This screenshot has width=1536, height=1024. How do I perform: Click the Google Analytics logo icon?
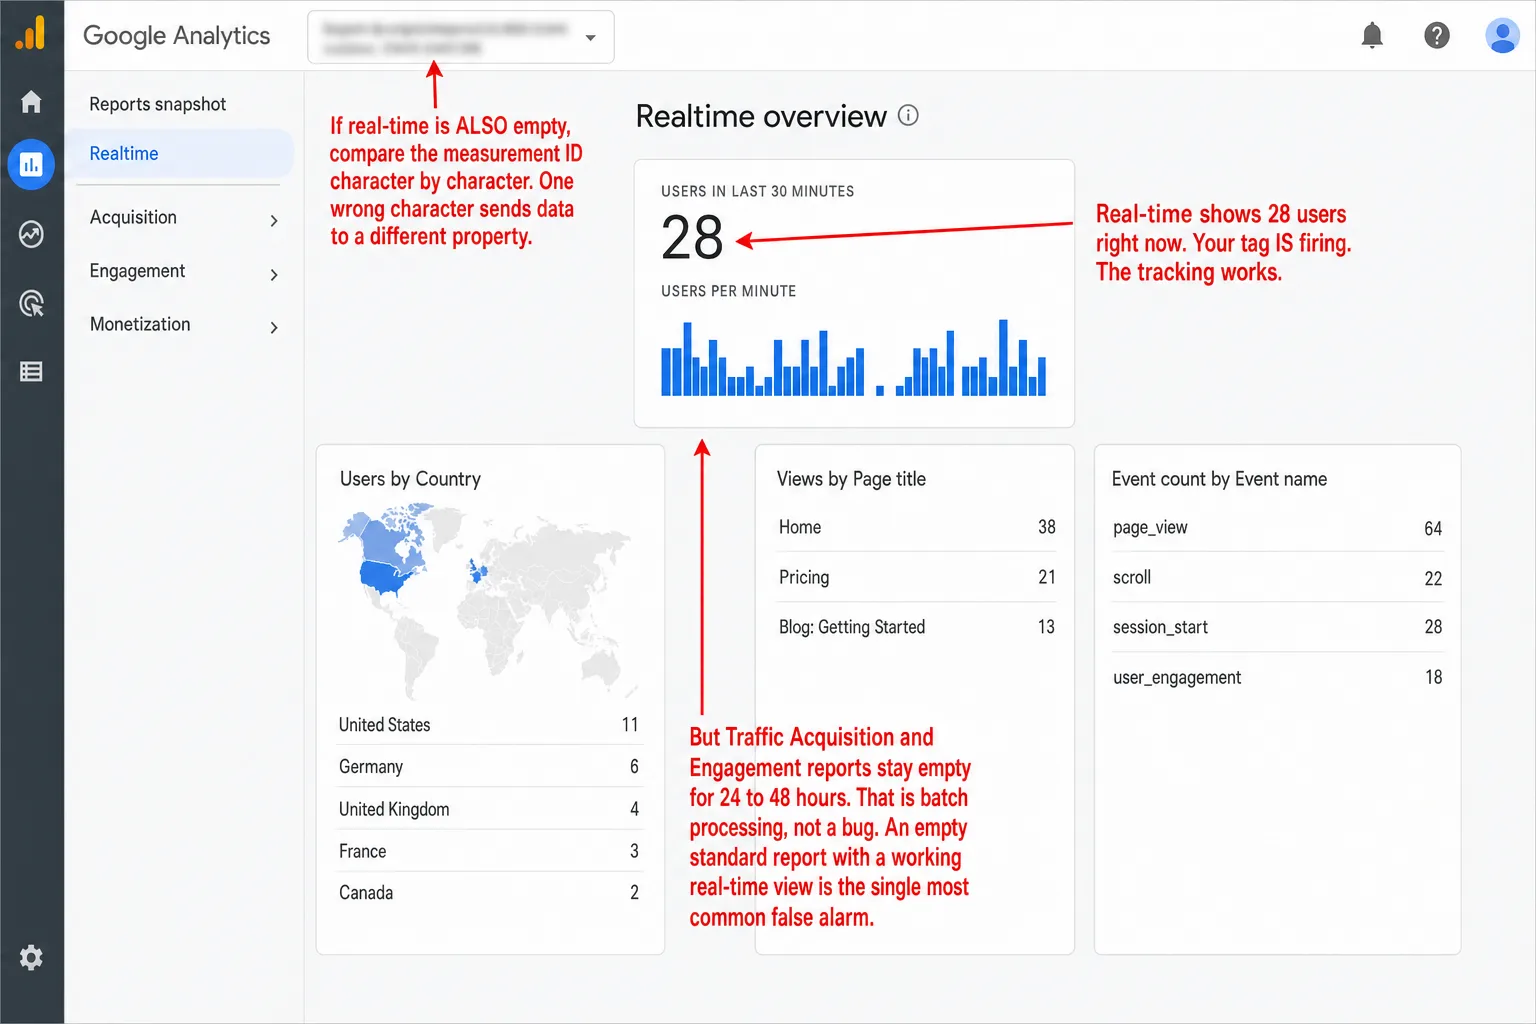[x=31, y=33]
